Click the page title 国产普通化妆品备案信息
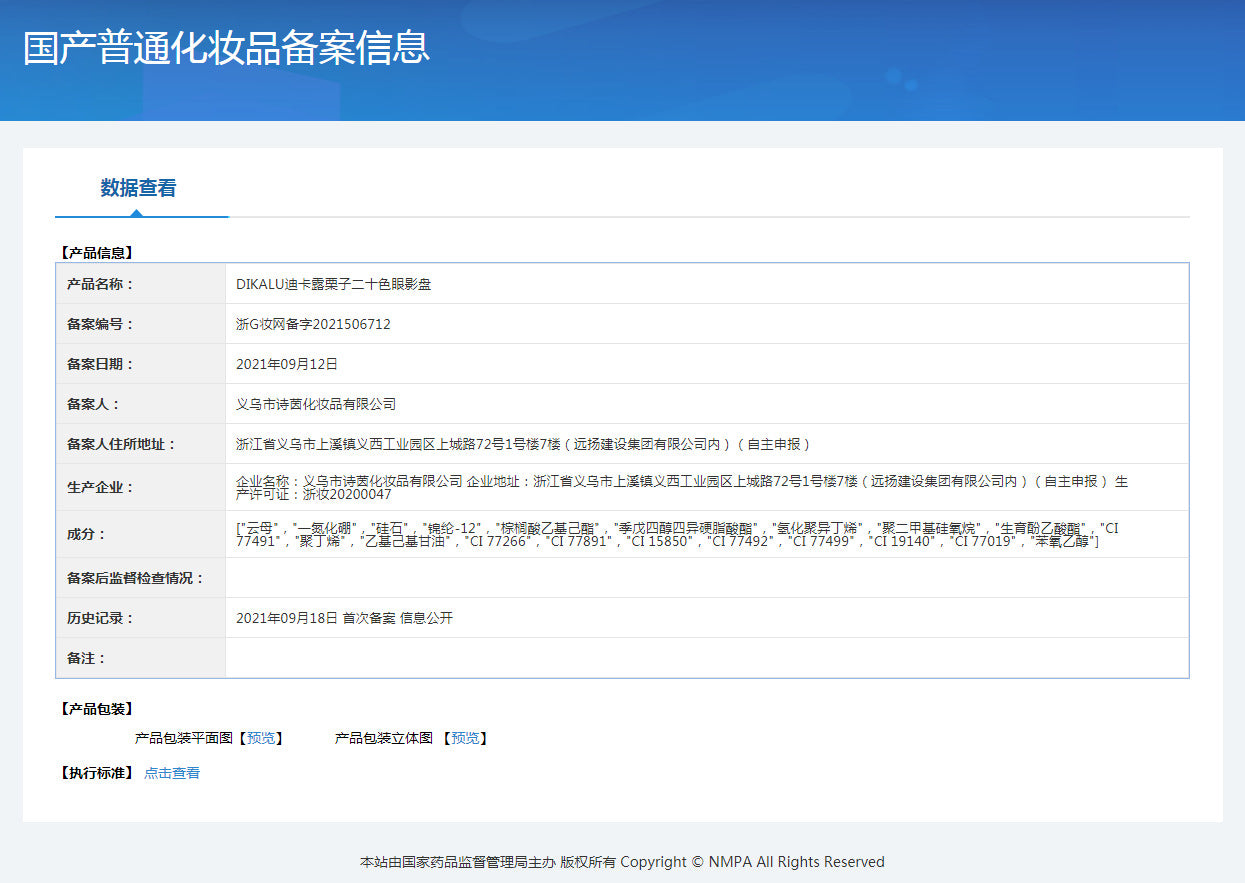Screen dimensions: 1245x883 pos(227,48)
